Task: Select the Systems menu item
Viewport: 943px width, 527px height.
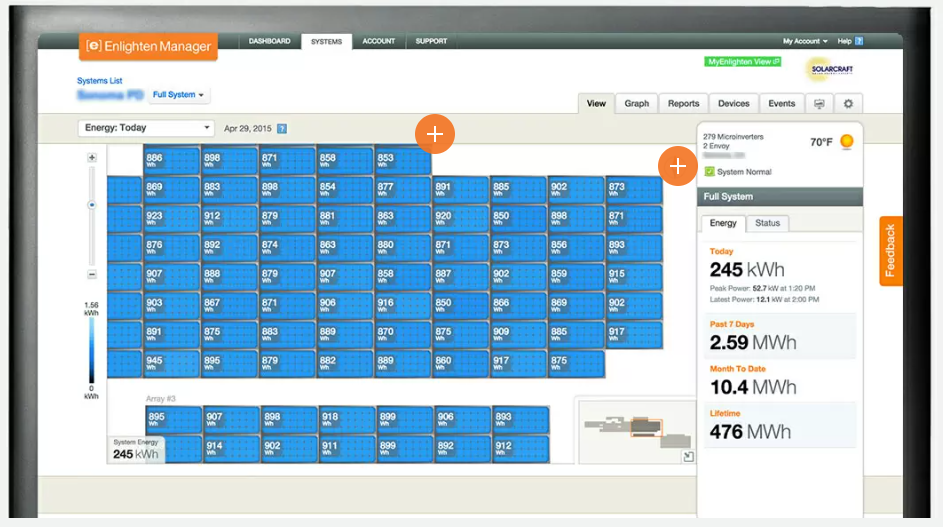Action: point(327,42)
